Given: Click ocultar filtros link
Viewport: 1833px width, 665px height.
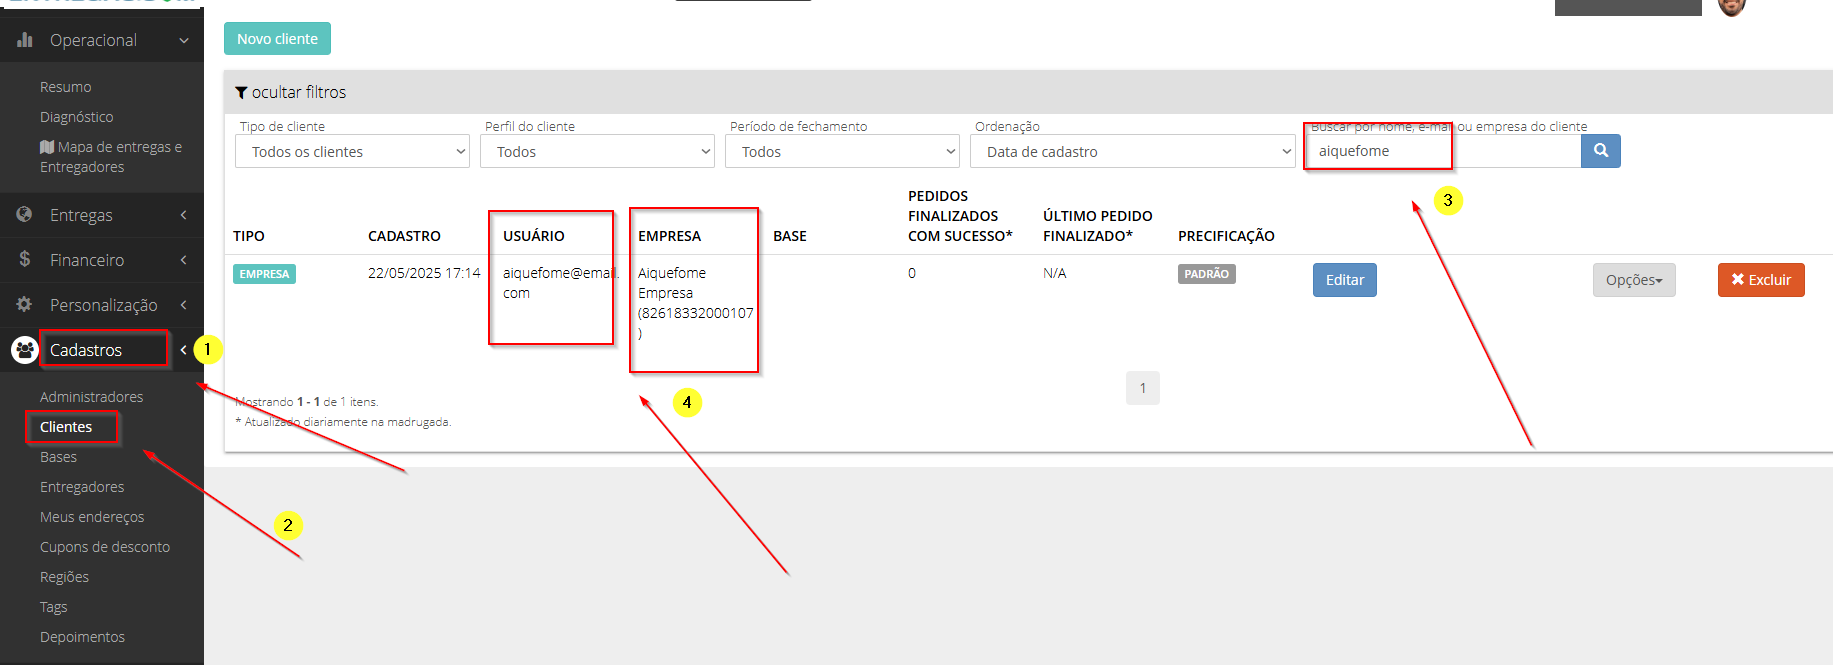Looking at the screenshot, I should [x=298, y=92].
